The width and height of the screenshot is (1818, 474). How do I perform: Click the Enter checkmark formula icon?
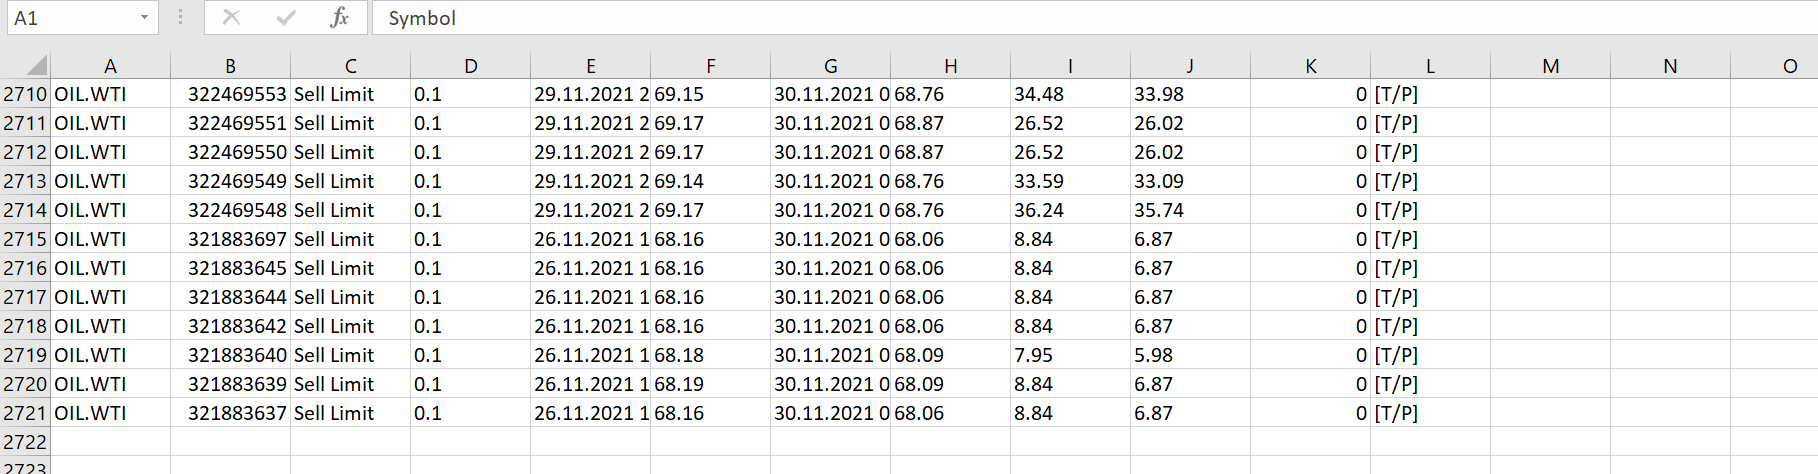tap(286, 18)
